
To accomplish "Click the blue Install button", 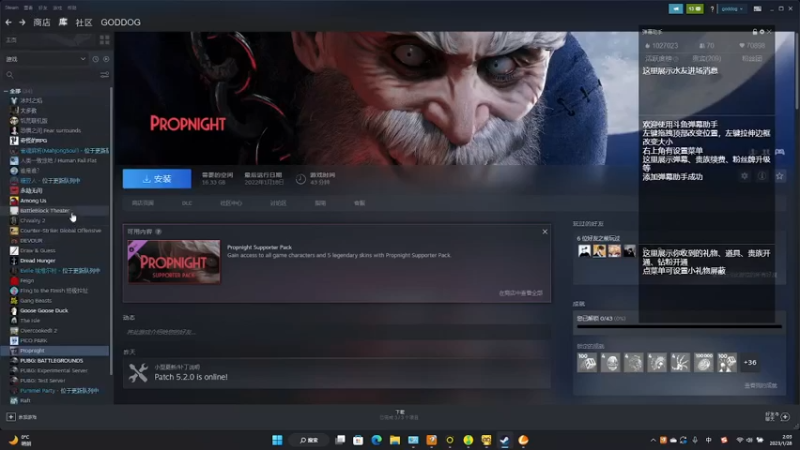I will (157, 179).
